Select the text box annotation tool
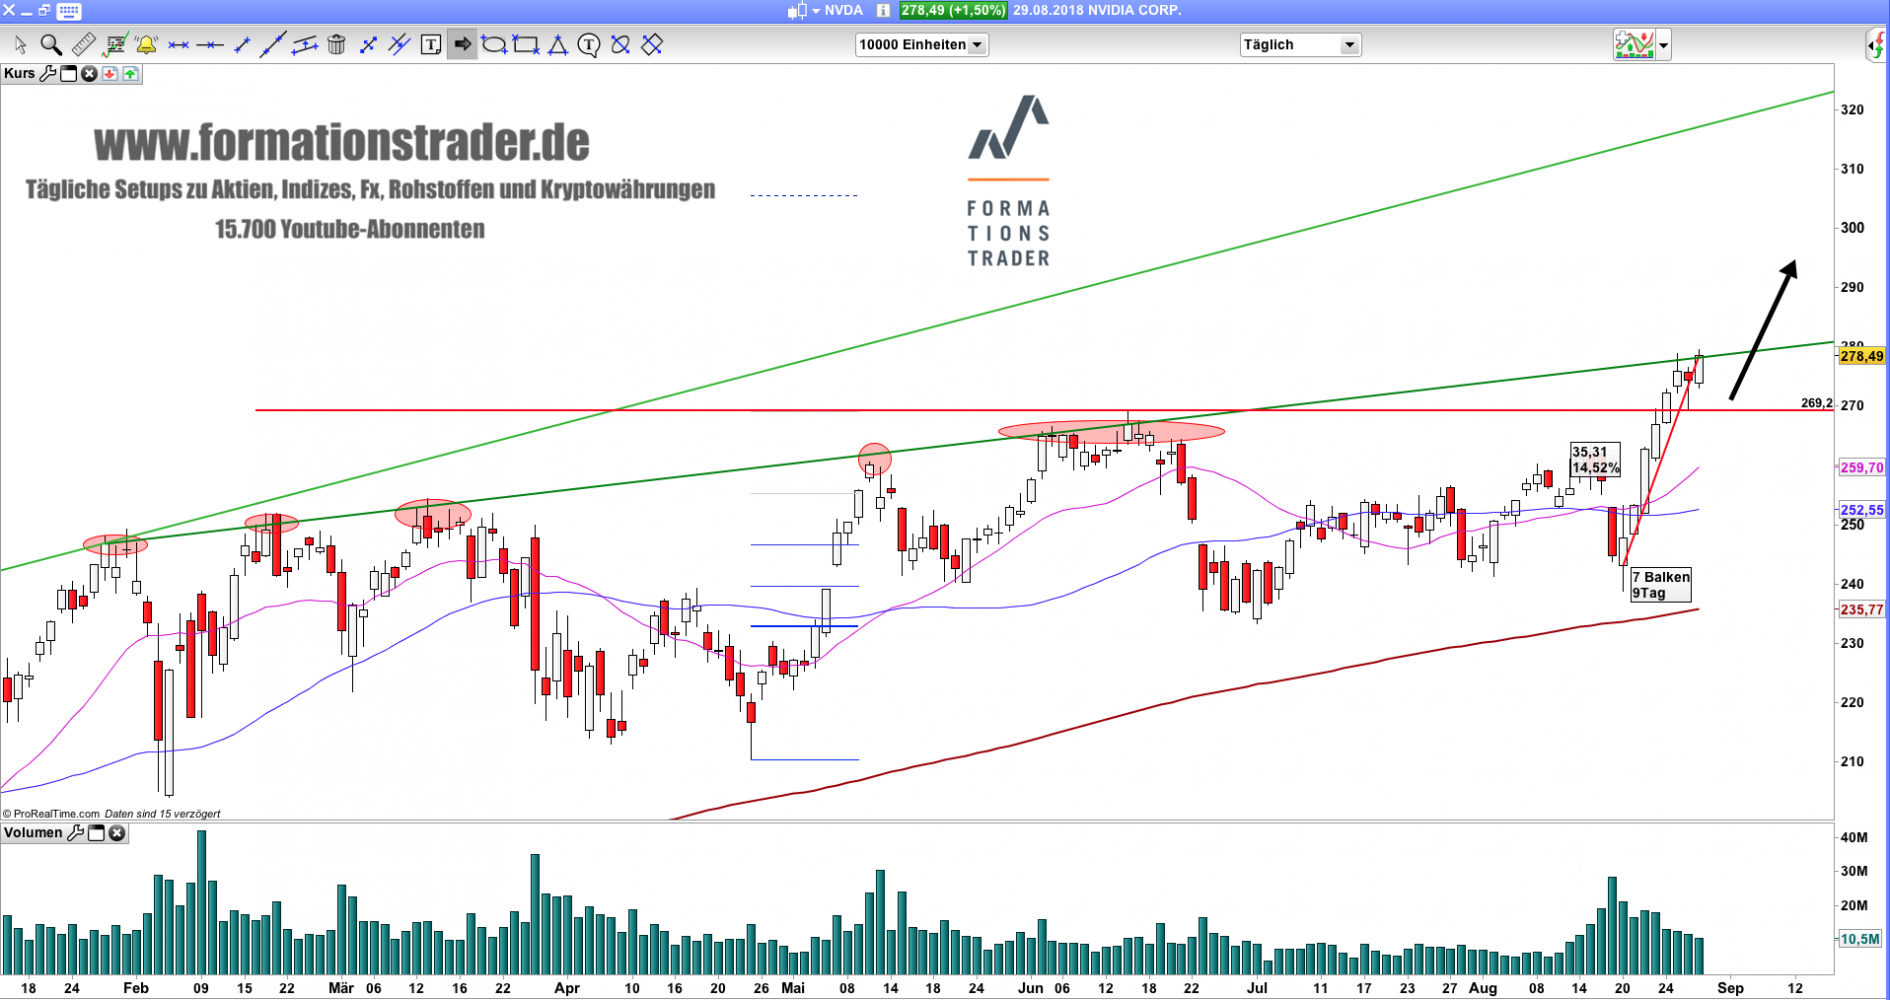This screenshot has height=1000, width=1890. [430, 45]
